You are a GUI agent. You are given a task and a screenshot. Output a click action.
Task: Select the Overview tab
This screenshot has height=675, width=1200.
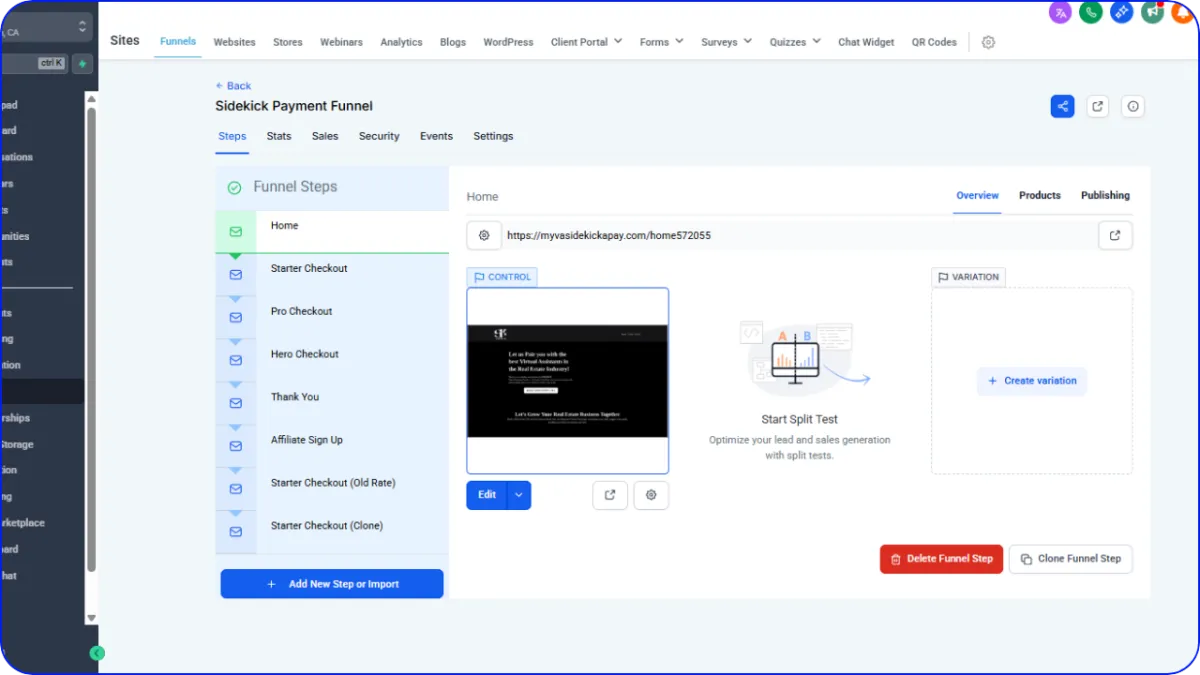click(x=977, y=195)
